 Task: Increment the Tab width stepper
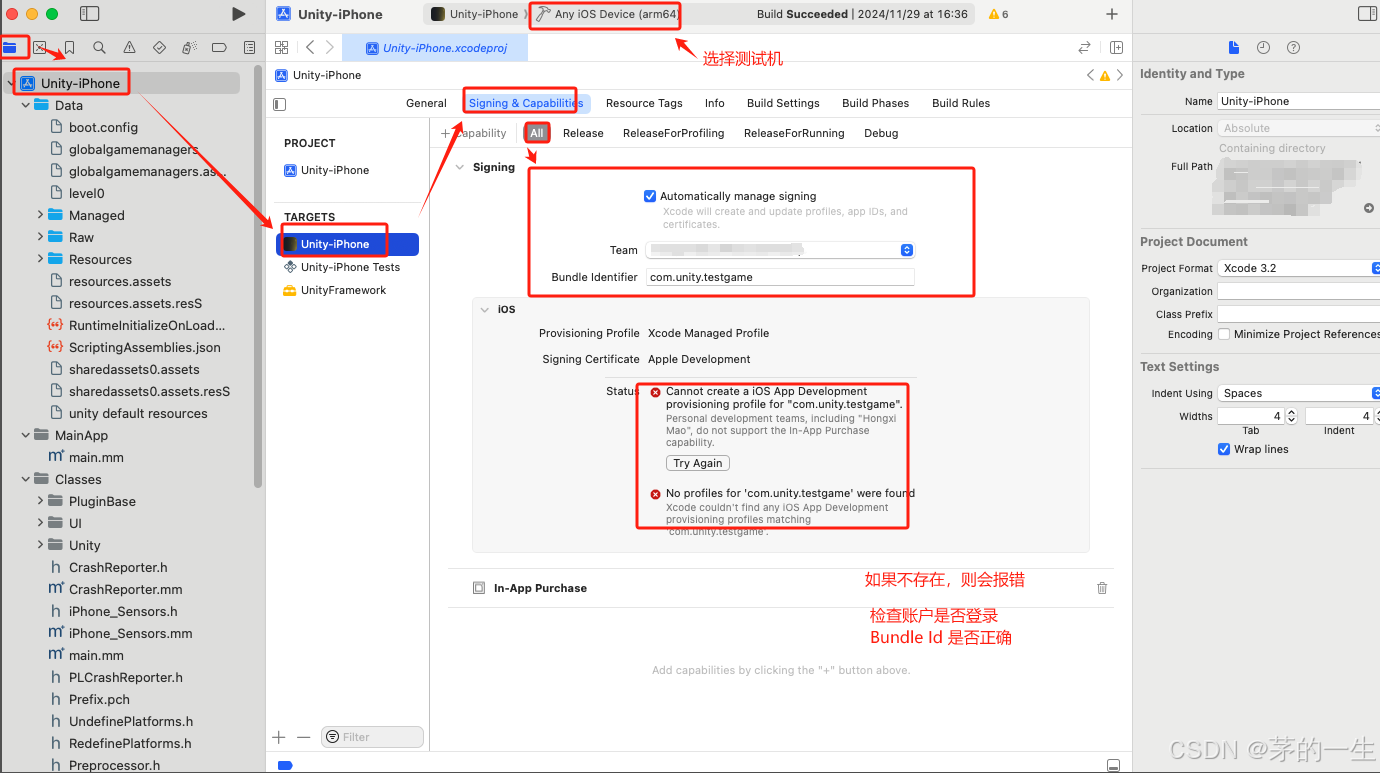pyautogui.click(x=1291, y=412)
